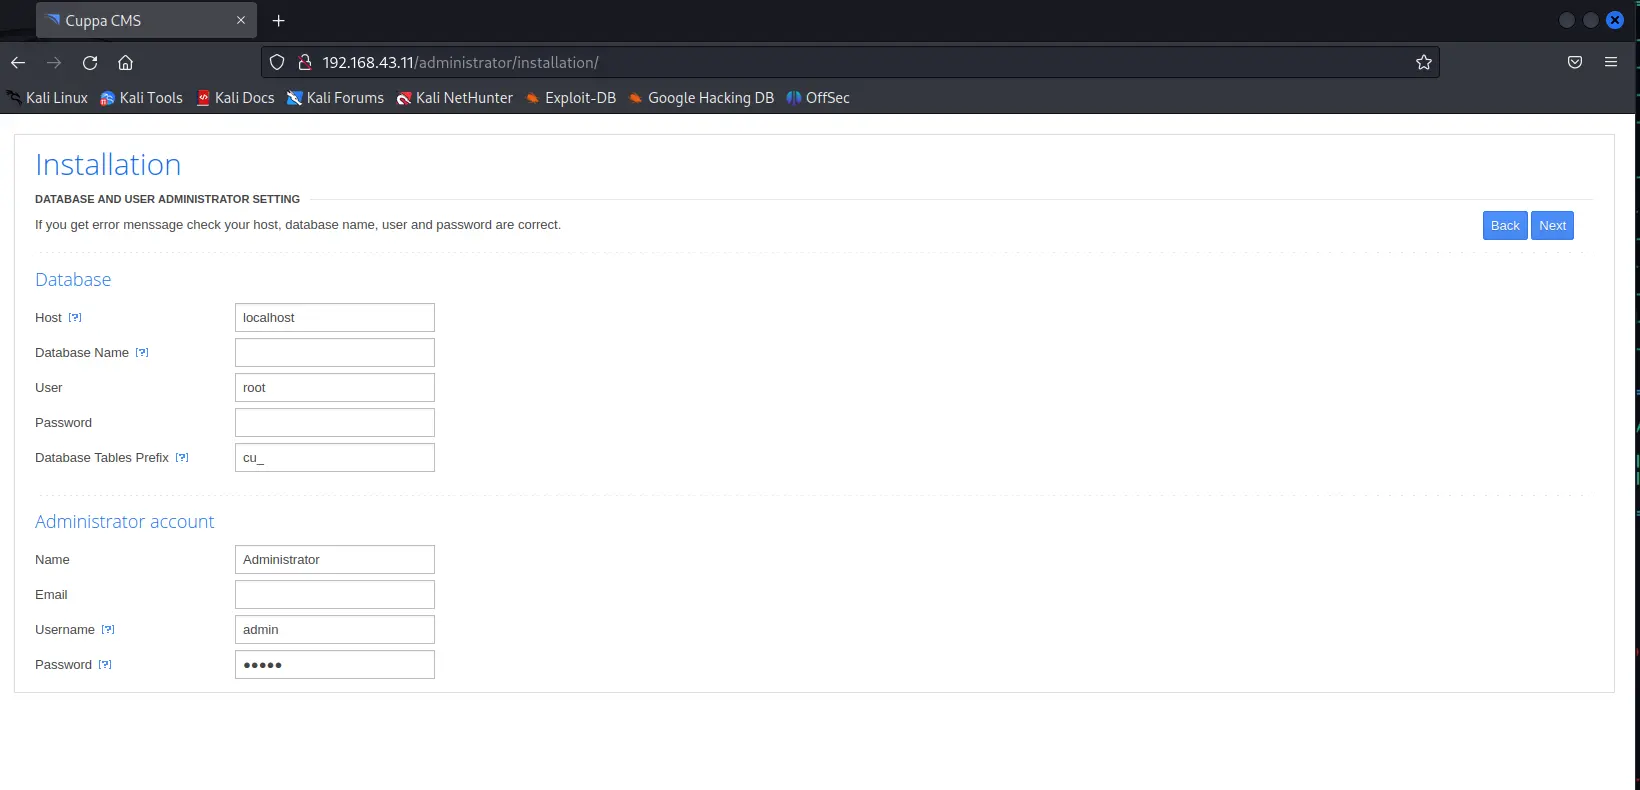
Task: Go to browser home page icon
Action: click(125, 63)
